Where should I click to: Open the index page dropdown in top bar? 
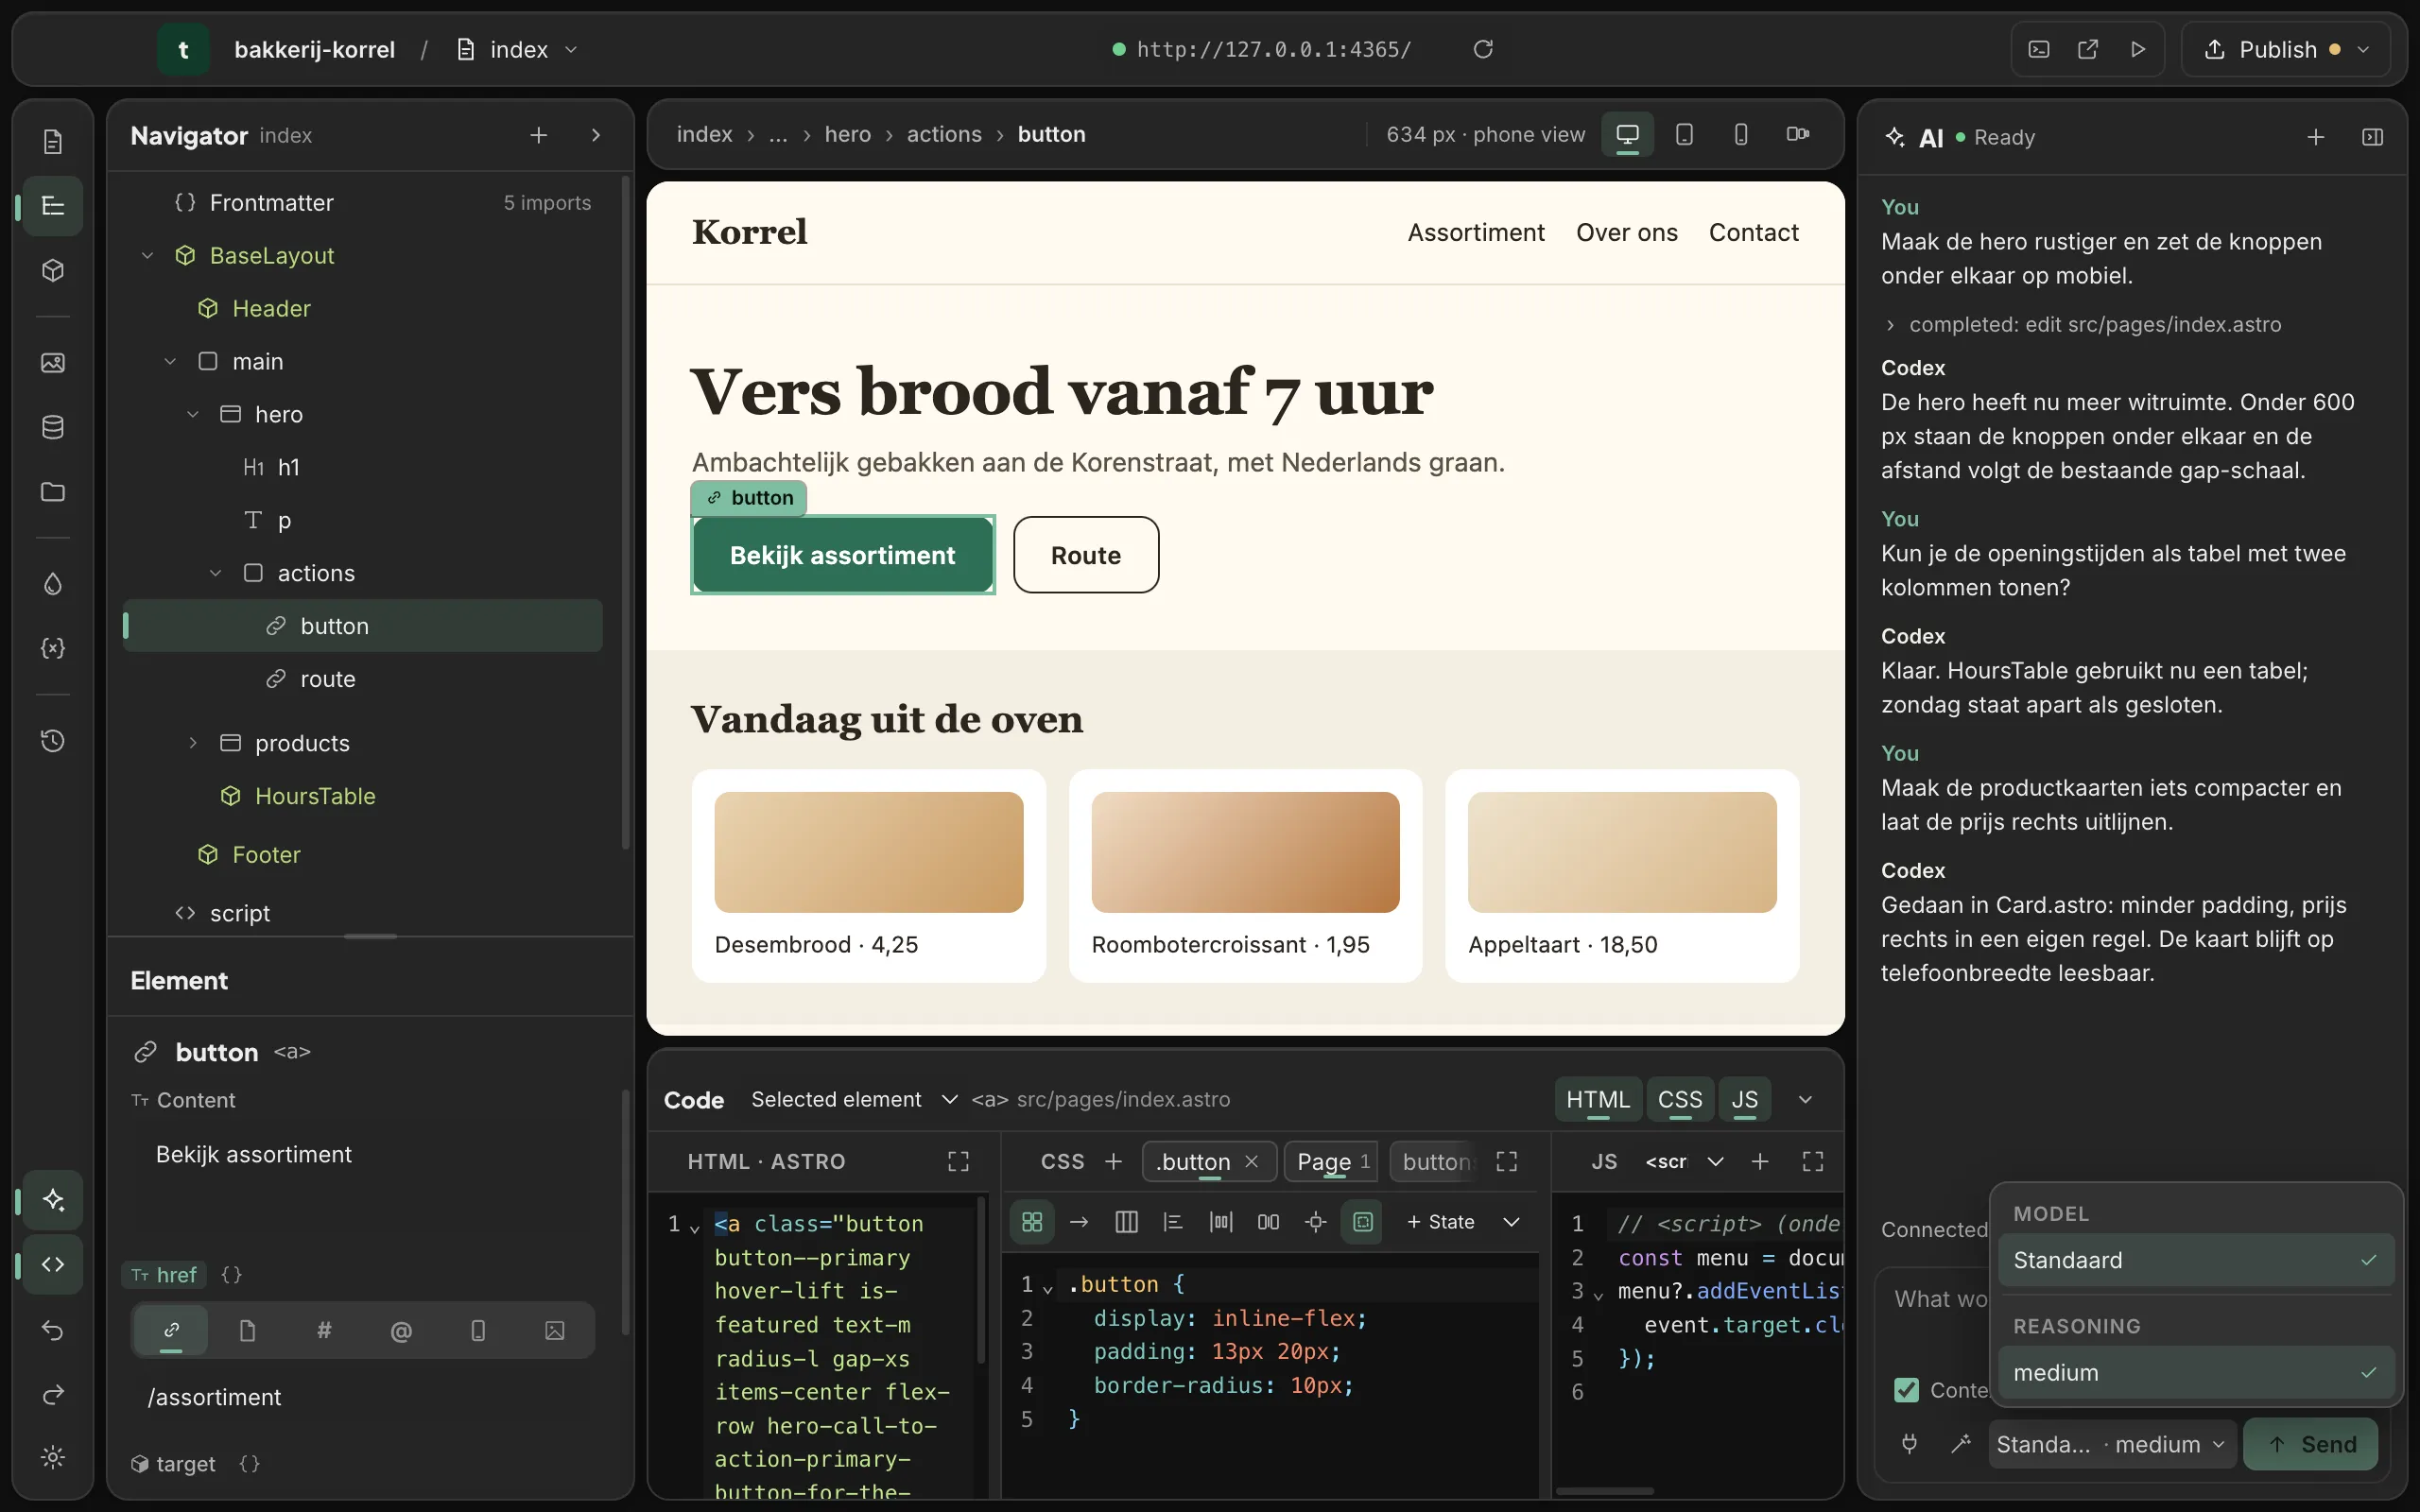click(x=518, y=49)
